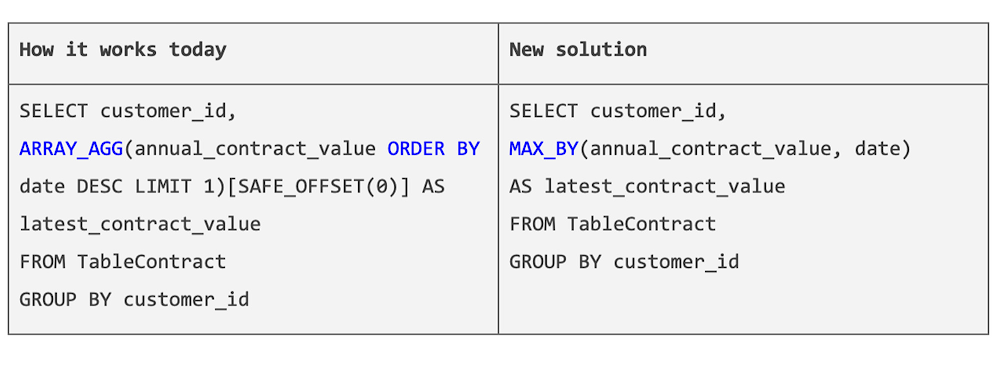The width and height of the screenshot is (1000, 365).
Task: Click the "How it works today" header
Action: tap(122, 50)
